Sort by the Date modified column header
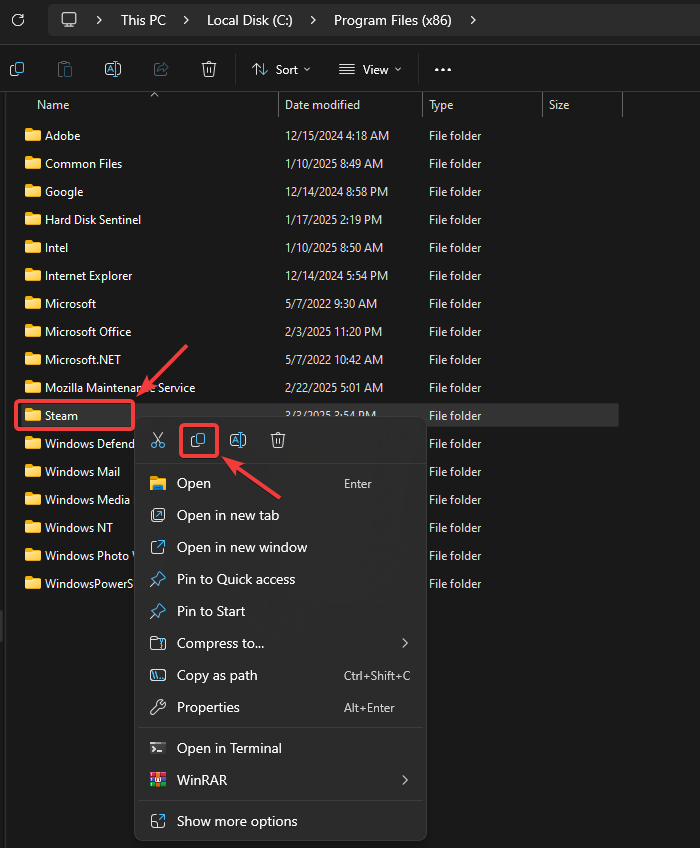700x848 pixels. (322, 105)
